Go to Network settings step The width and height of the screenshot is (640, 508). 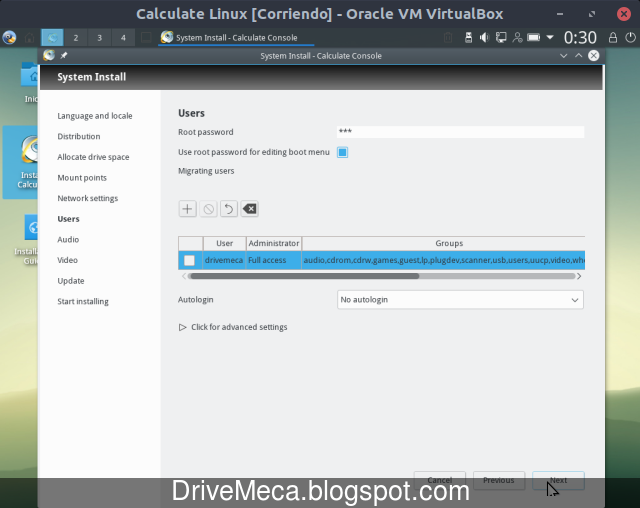coord(88,198)
